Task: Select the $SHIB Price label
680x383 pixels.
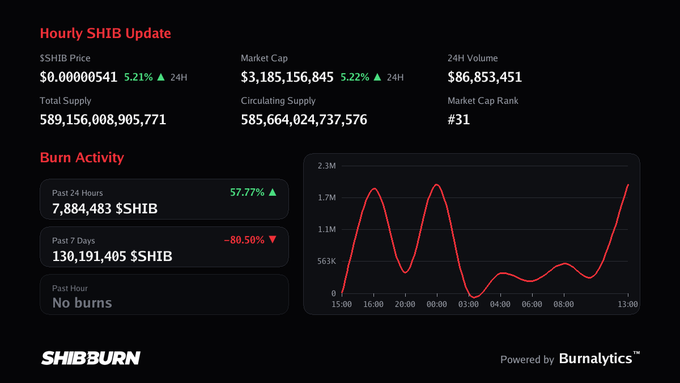Action: [65, 58]
